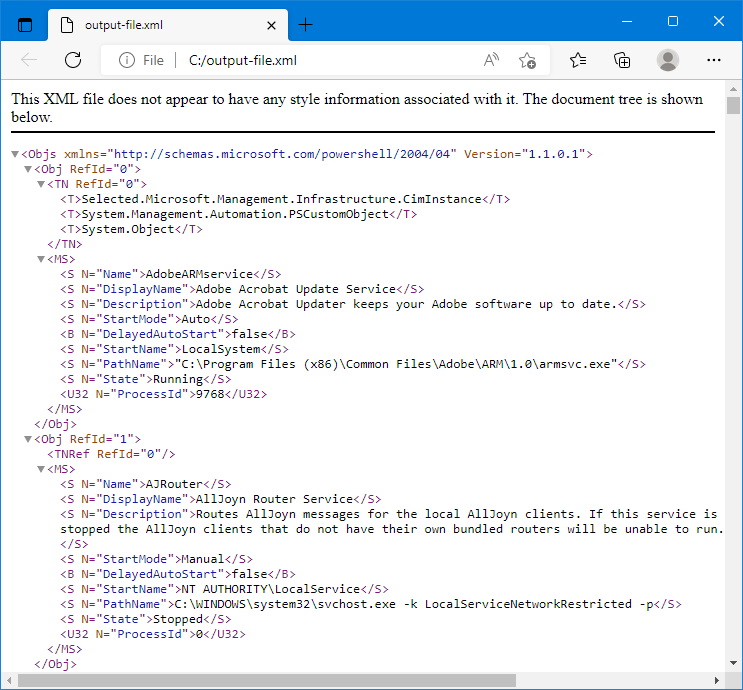
Task: Collapse the Obj RefId="0" node
Action: point(28,169)
